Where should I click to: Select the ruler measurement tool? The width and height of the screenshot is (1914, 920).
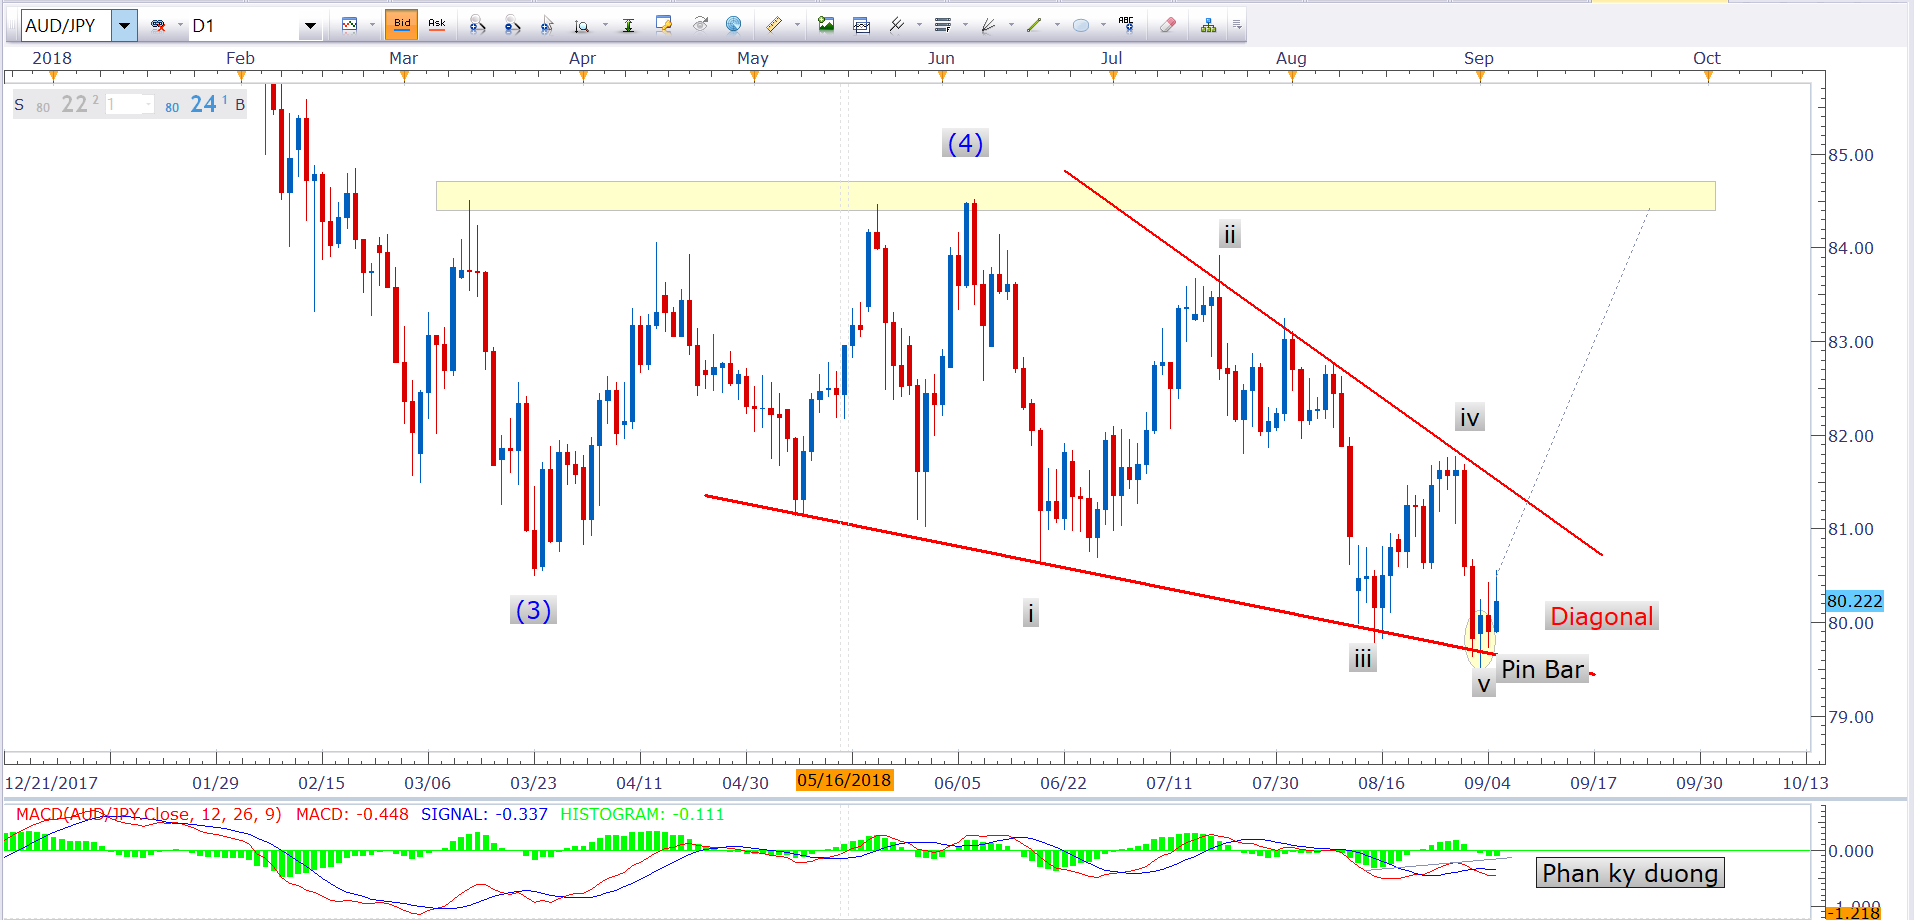pos(774,25)
